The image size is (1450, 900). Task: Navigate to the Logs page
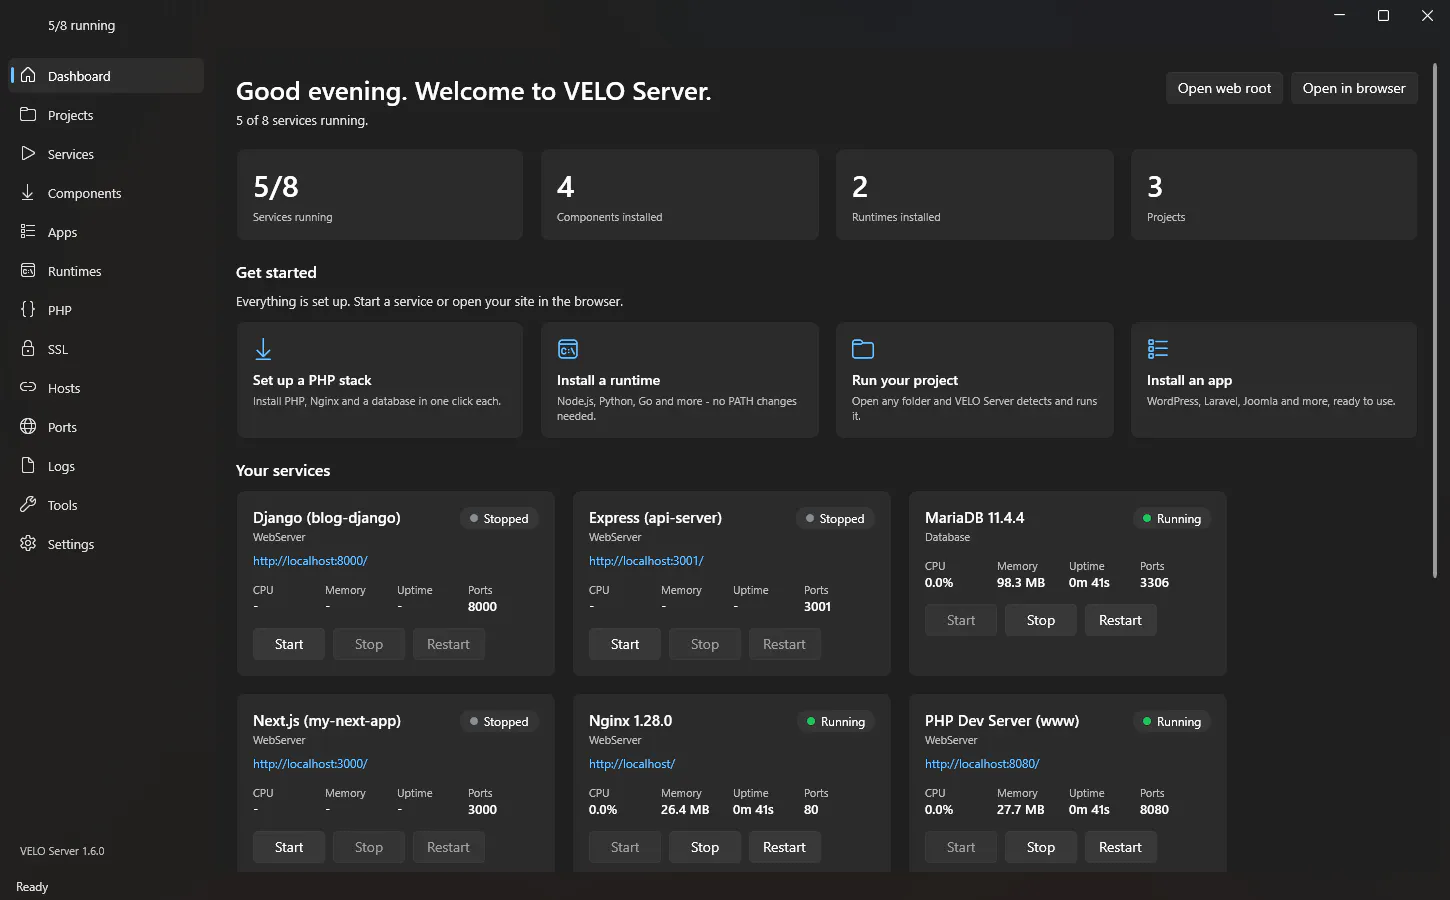click(106, 466)
